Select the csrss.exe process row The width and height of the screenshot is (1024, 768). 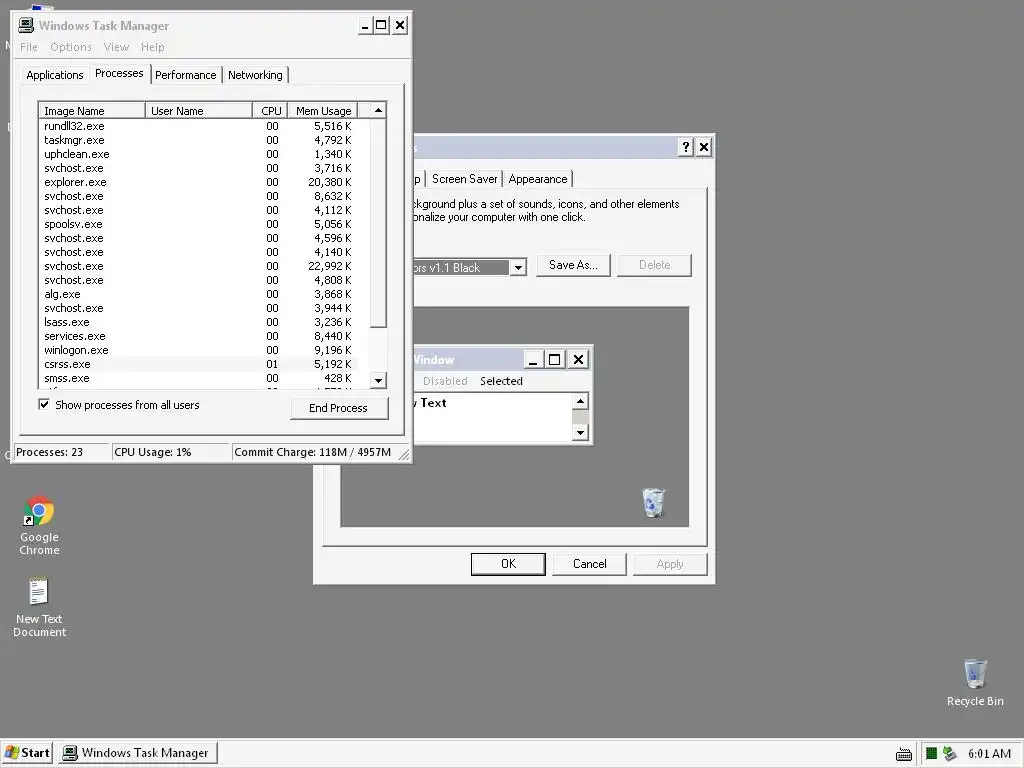199,364
